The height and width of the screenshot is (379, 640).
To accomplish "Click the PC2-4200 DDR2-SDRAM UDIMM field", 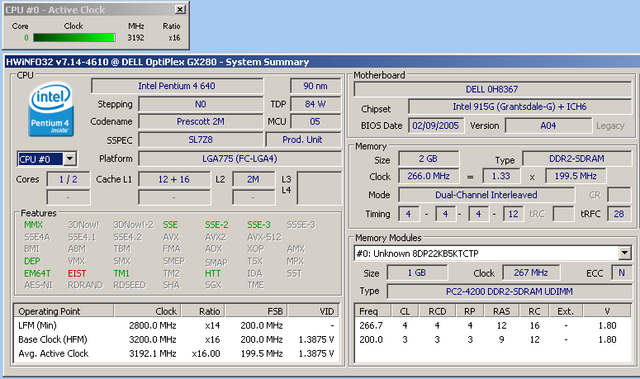I will pos(509,292).
